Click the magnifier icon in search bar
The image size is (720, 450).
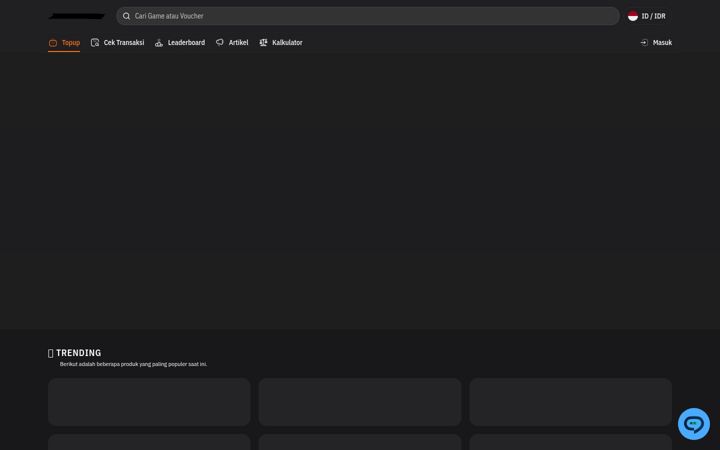(x=126, y=16)
